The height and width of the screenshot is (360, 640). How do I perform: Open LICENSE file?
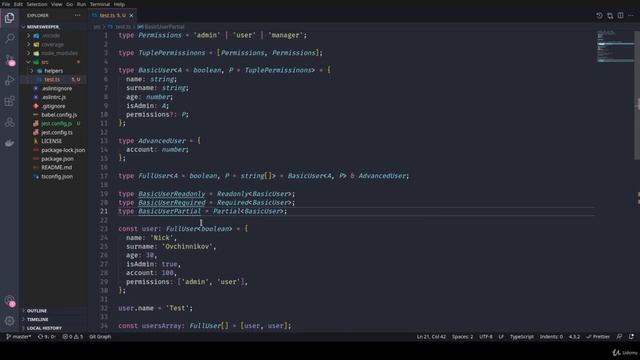[x=51, y=141]
